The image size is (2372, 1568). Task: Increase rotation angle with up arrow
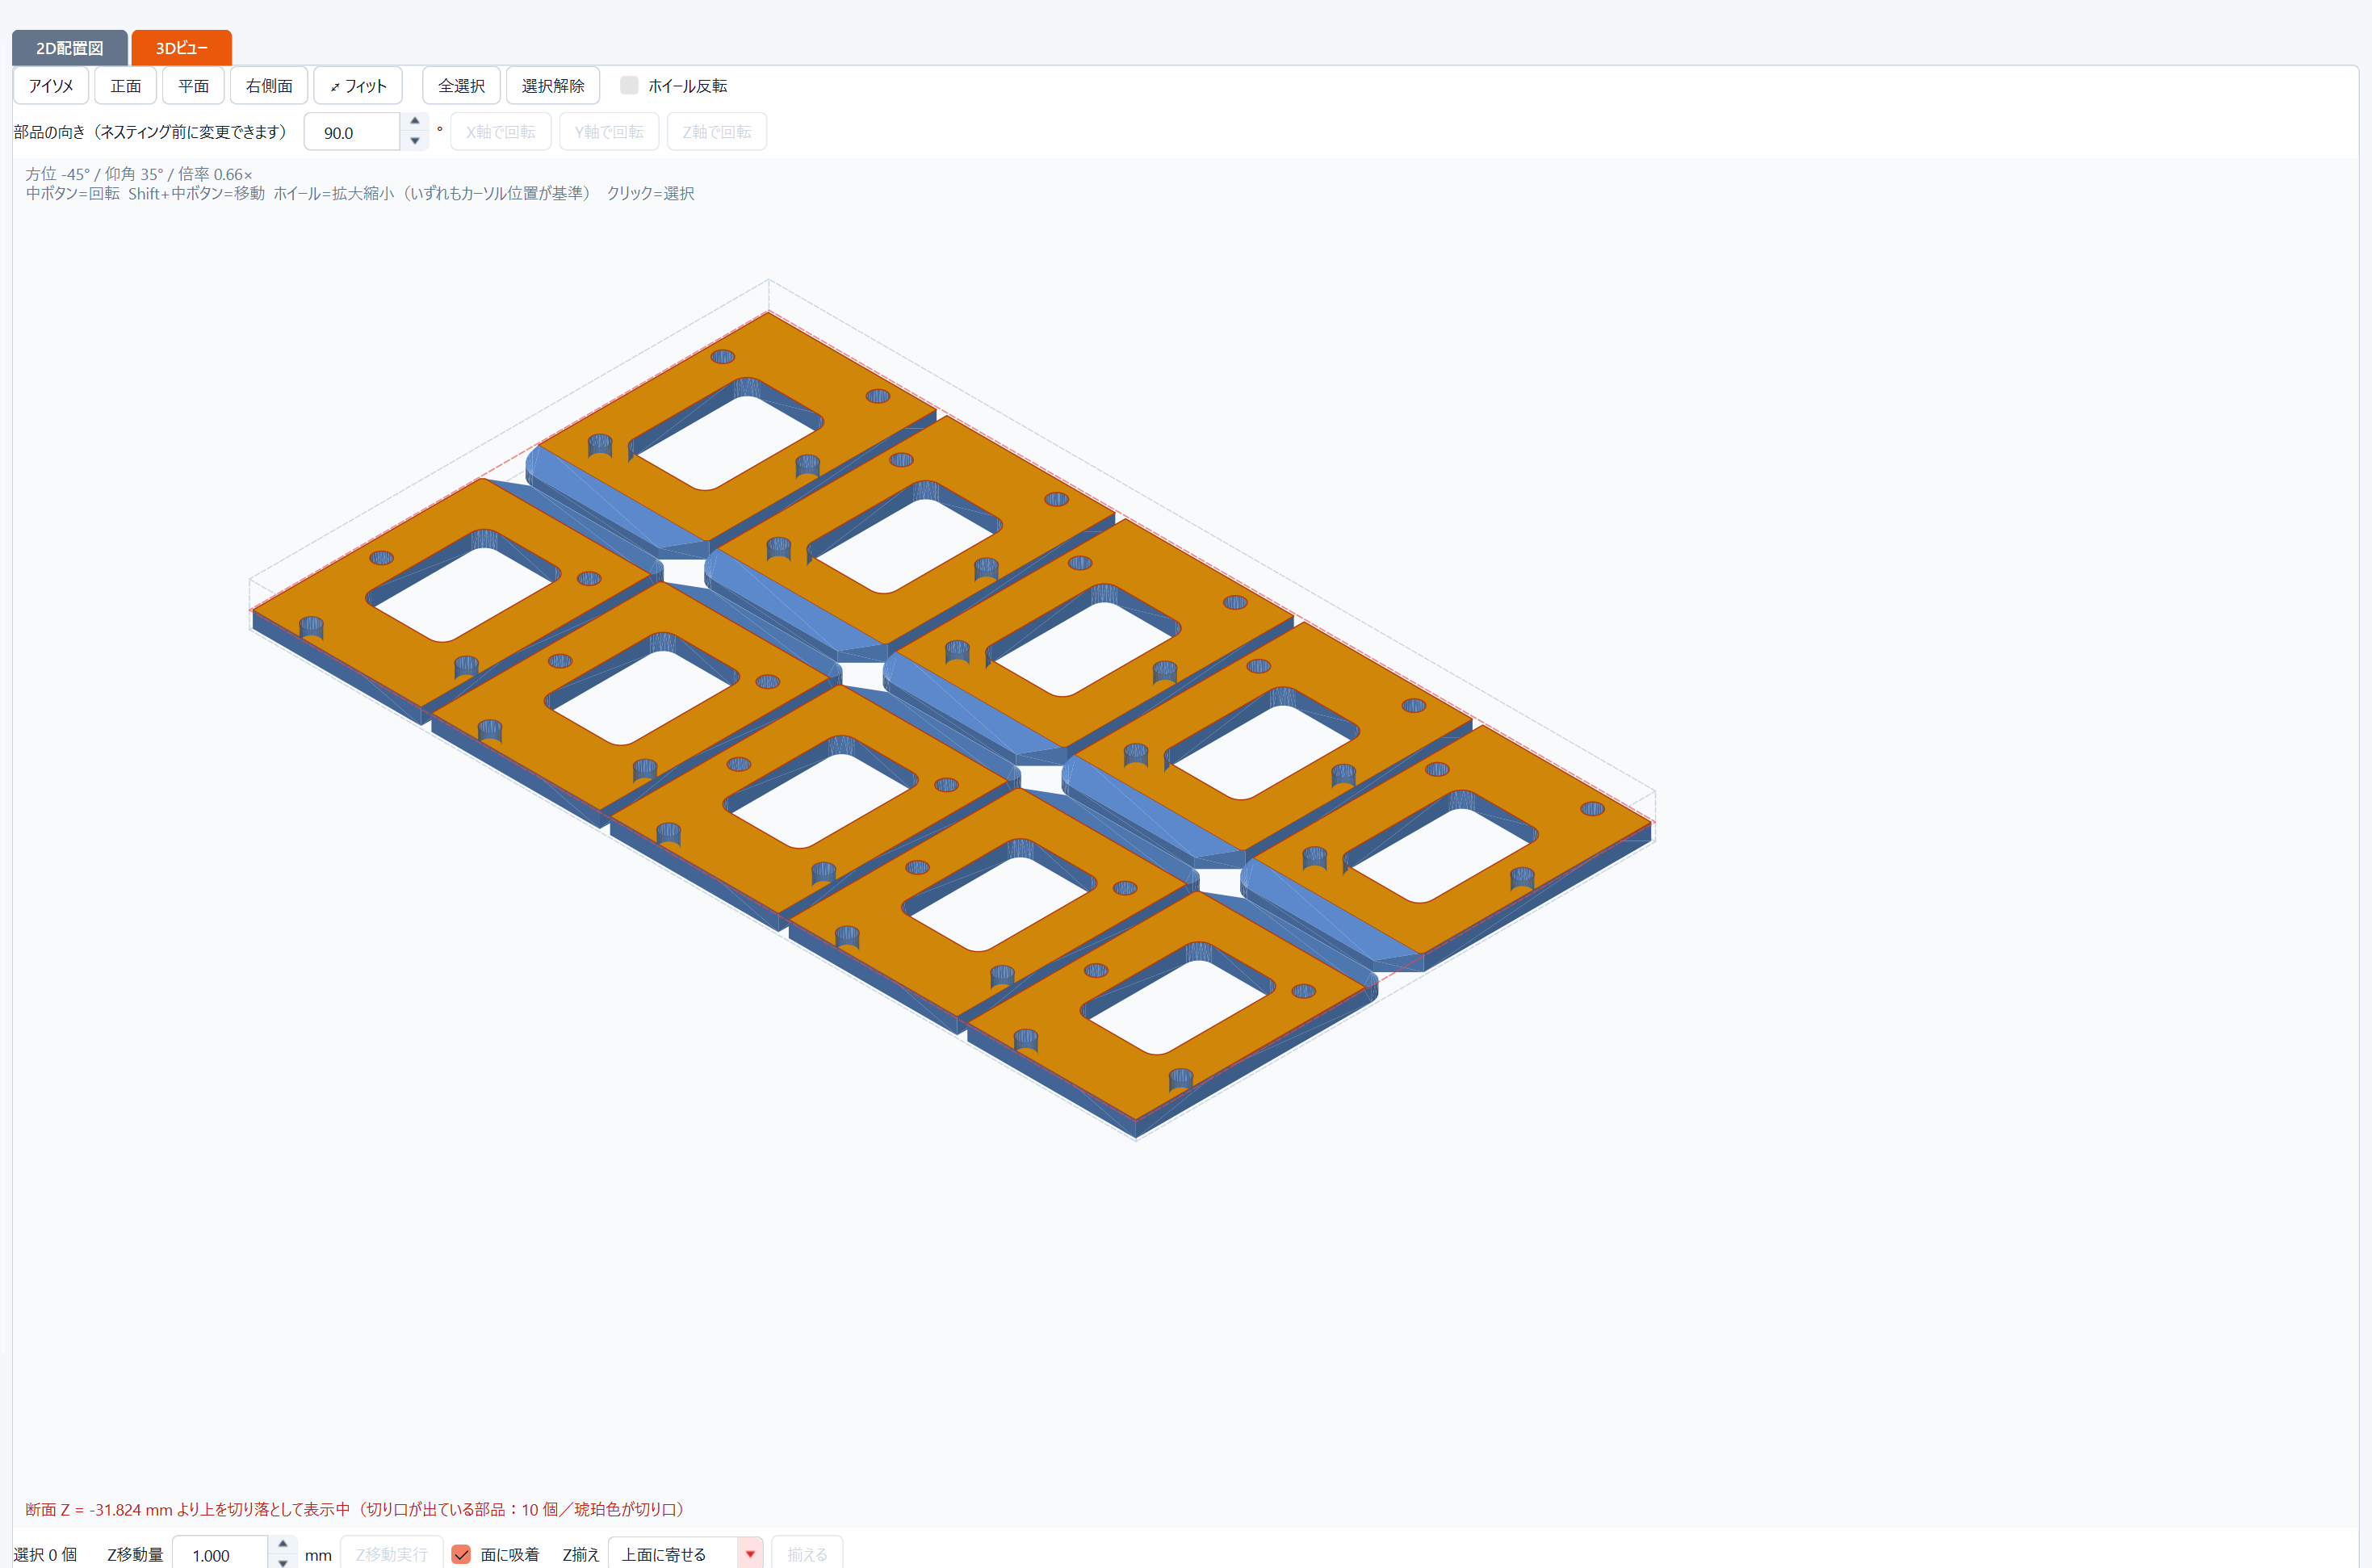415,122
